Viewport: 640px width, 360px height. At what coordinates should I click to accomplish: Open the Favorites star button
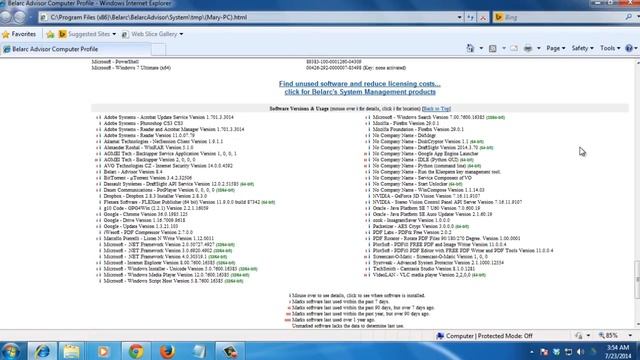click(19, 34)
